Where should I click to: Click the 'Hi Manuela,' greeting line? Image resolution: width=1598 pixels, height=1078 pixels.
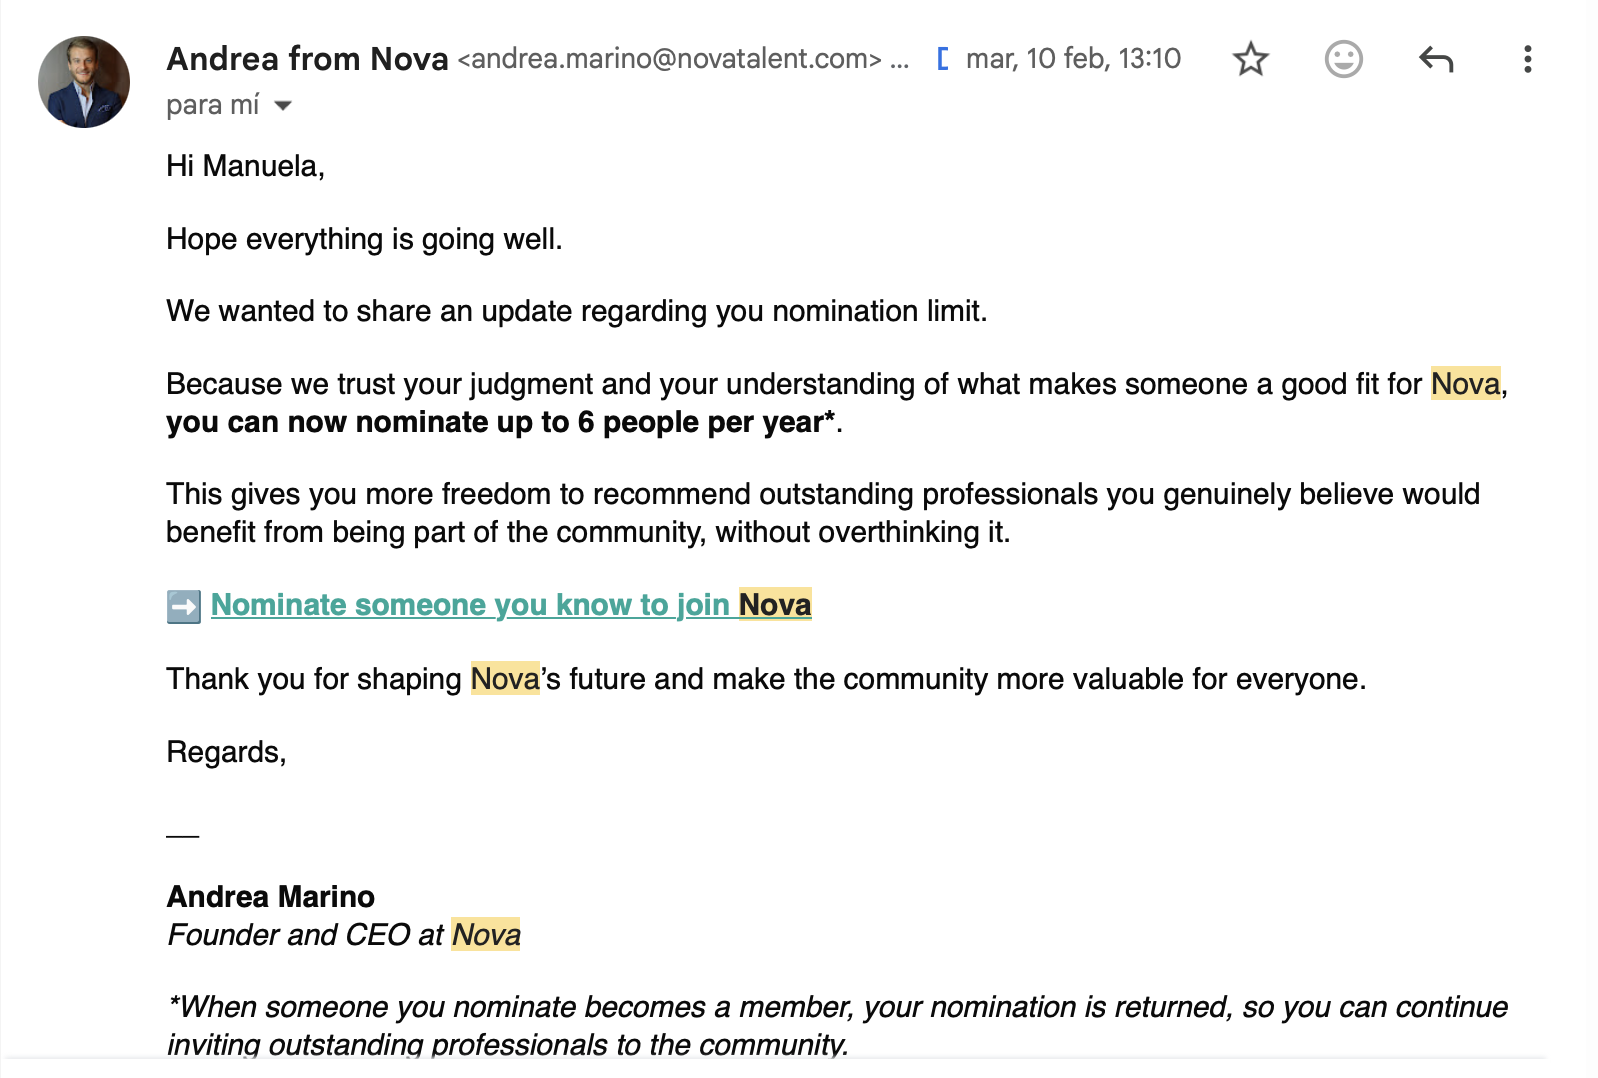tap(246, 166)
